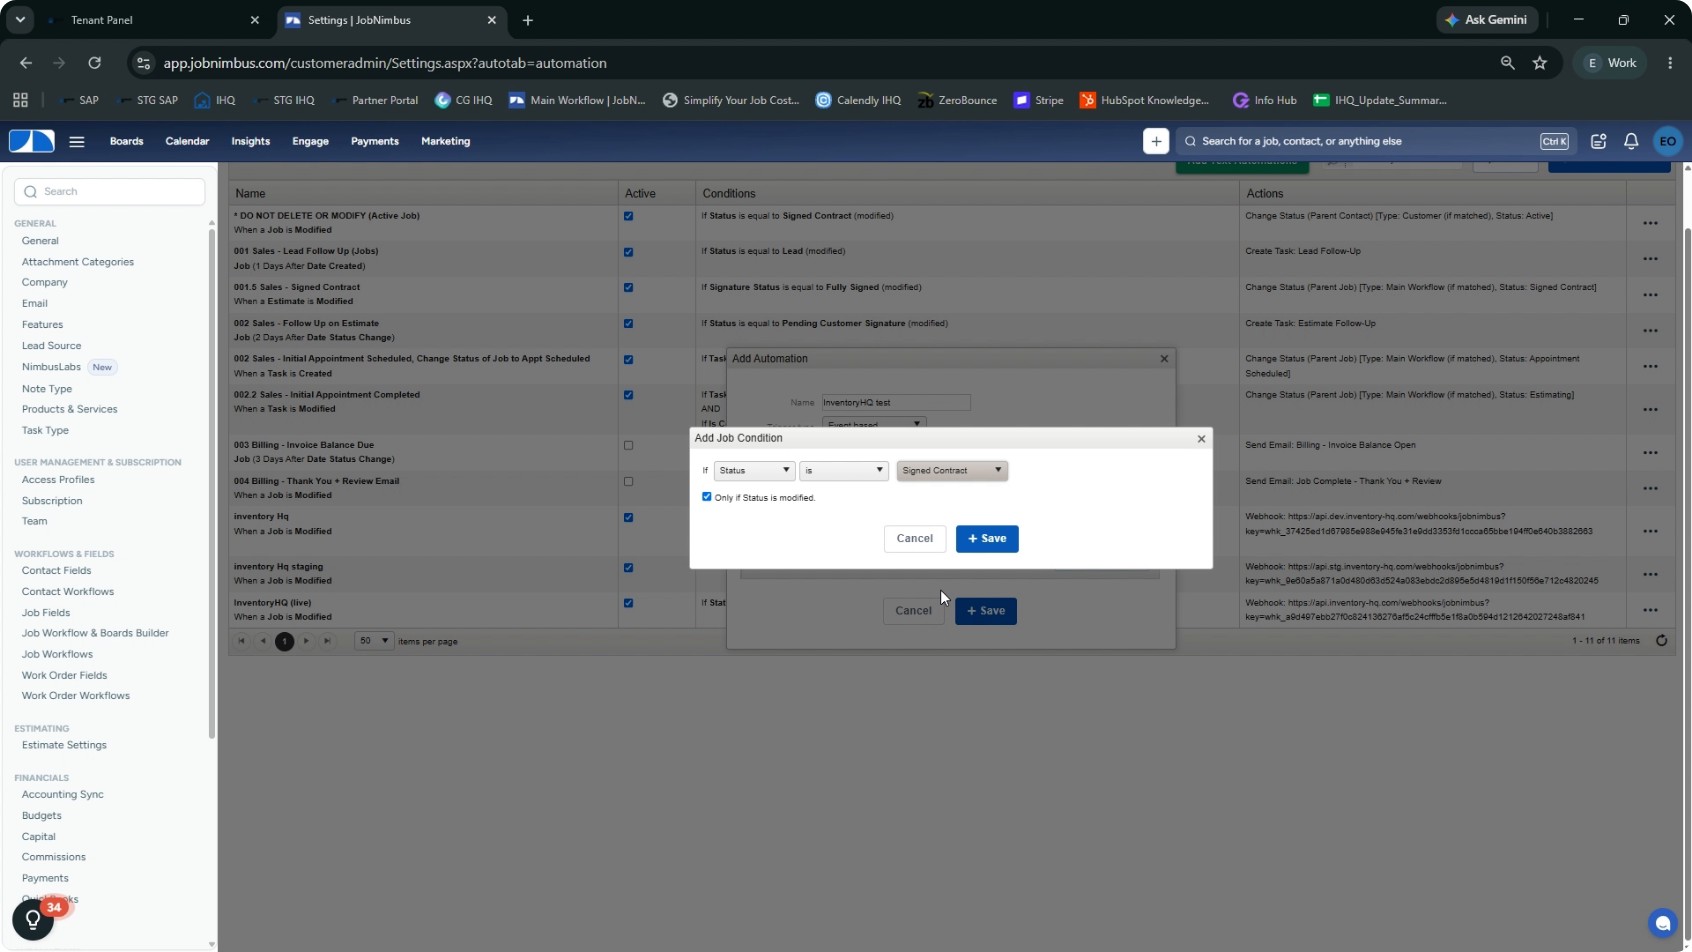Open the Stripe bookmark

click(1039, 100)
